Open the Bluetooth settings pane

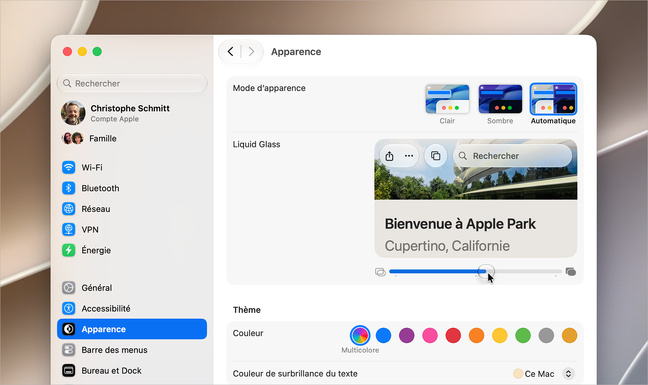pos(132,188)
